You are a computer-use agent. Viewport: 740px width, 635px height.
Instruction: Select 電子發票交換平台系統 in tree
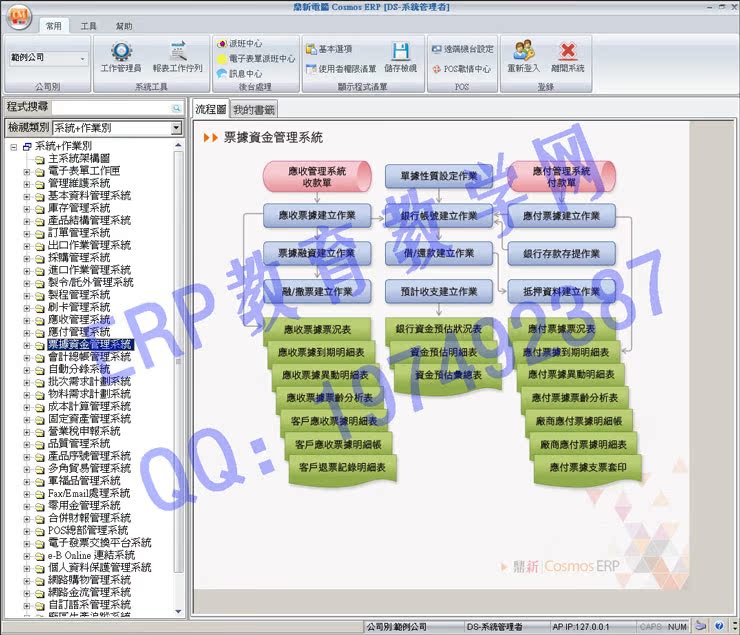pos(100,543)
